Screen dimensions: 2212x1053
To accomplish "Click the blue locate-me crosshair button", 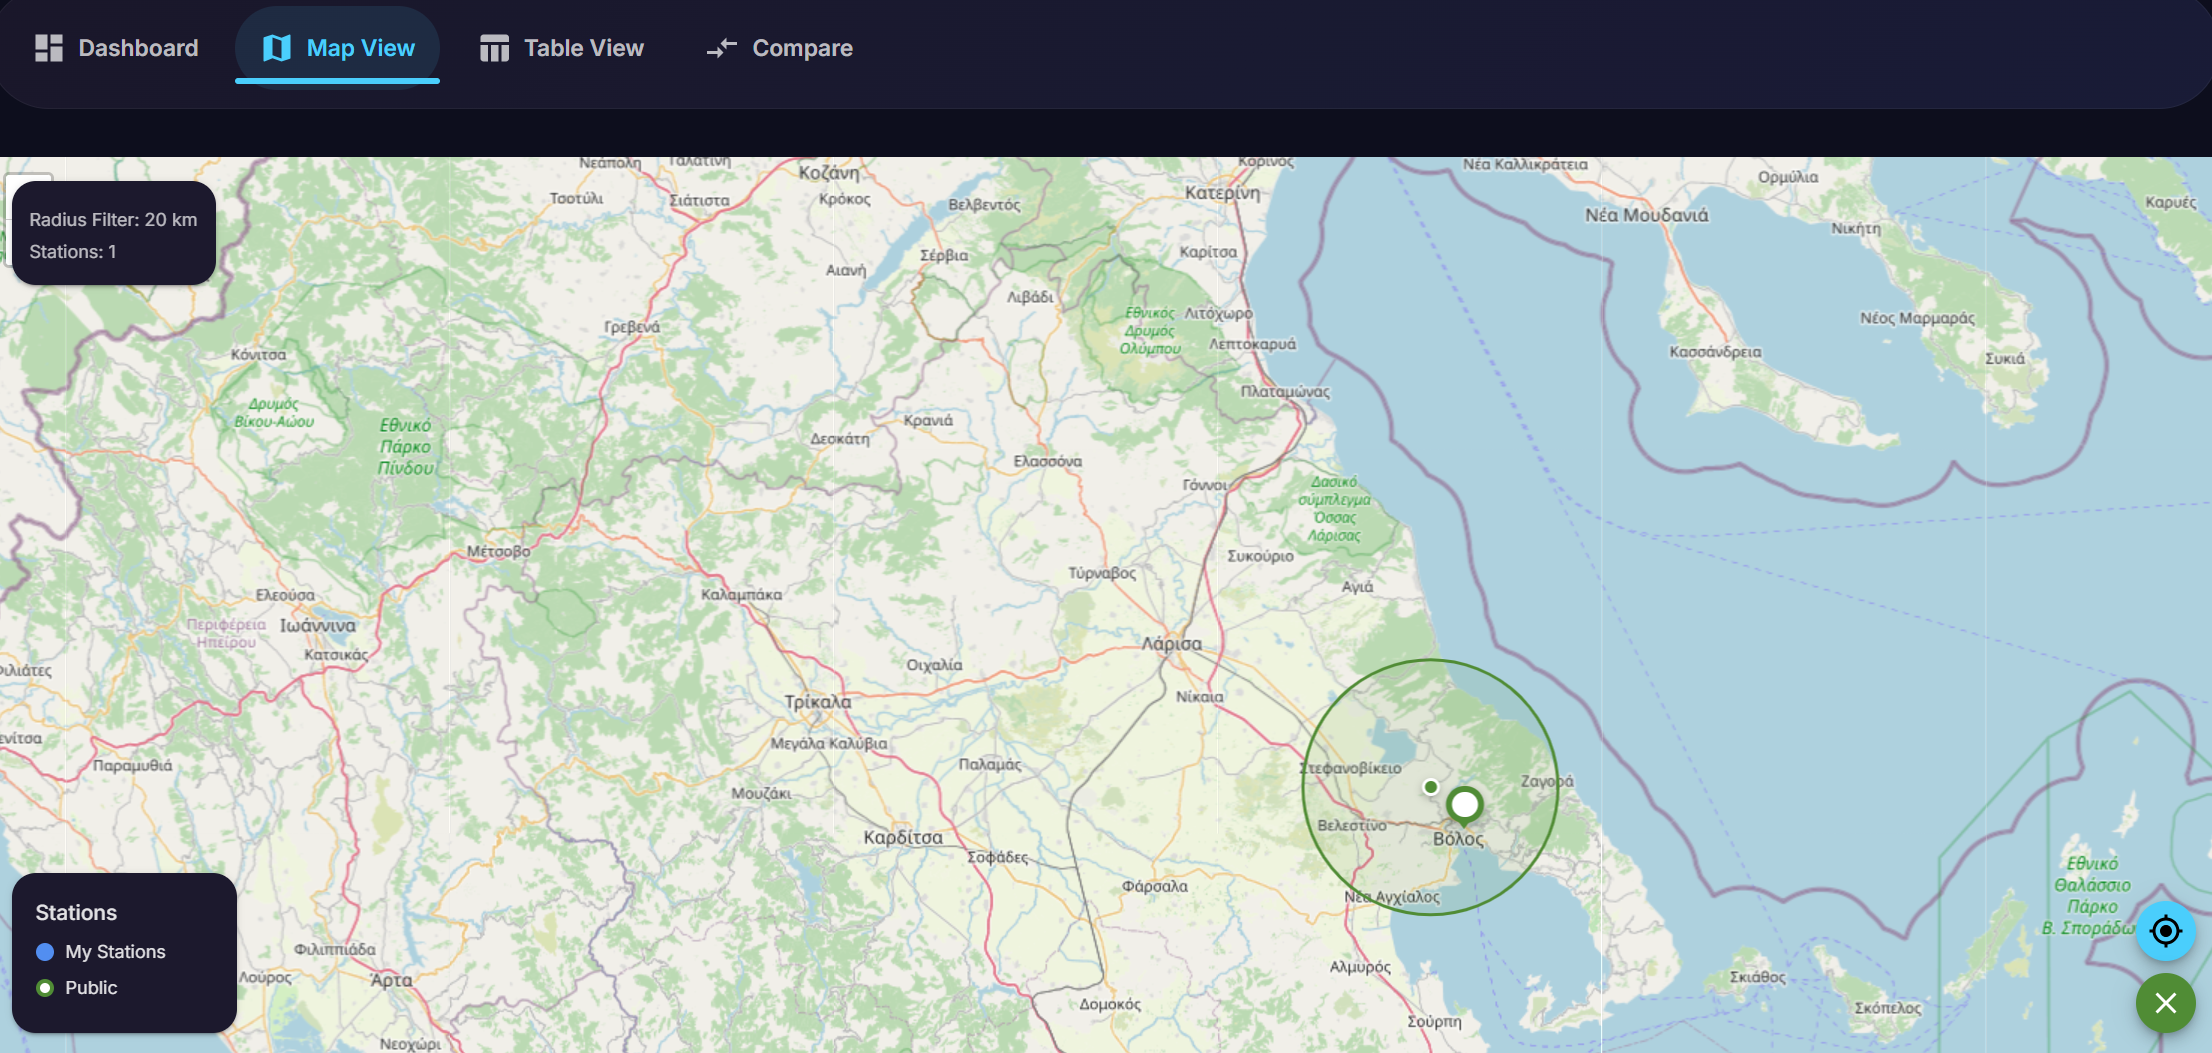I will (x=2165, y=931).
